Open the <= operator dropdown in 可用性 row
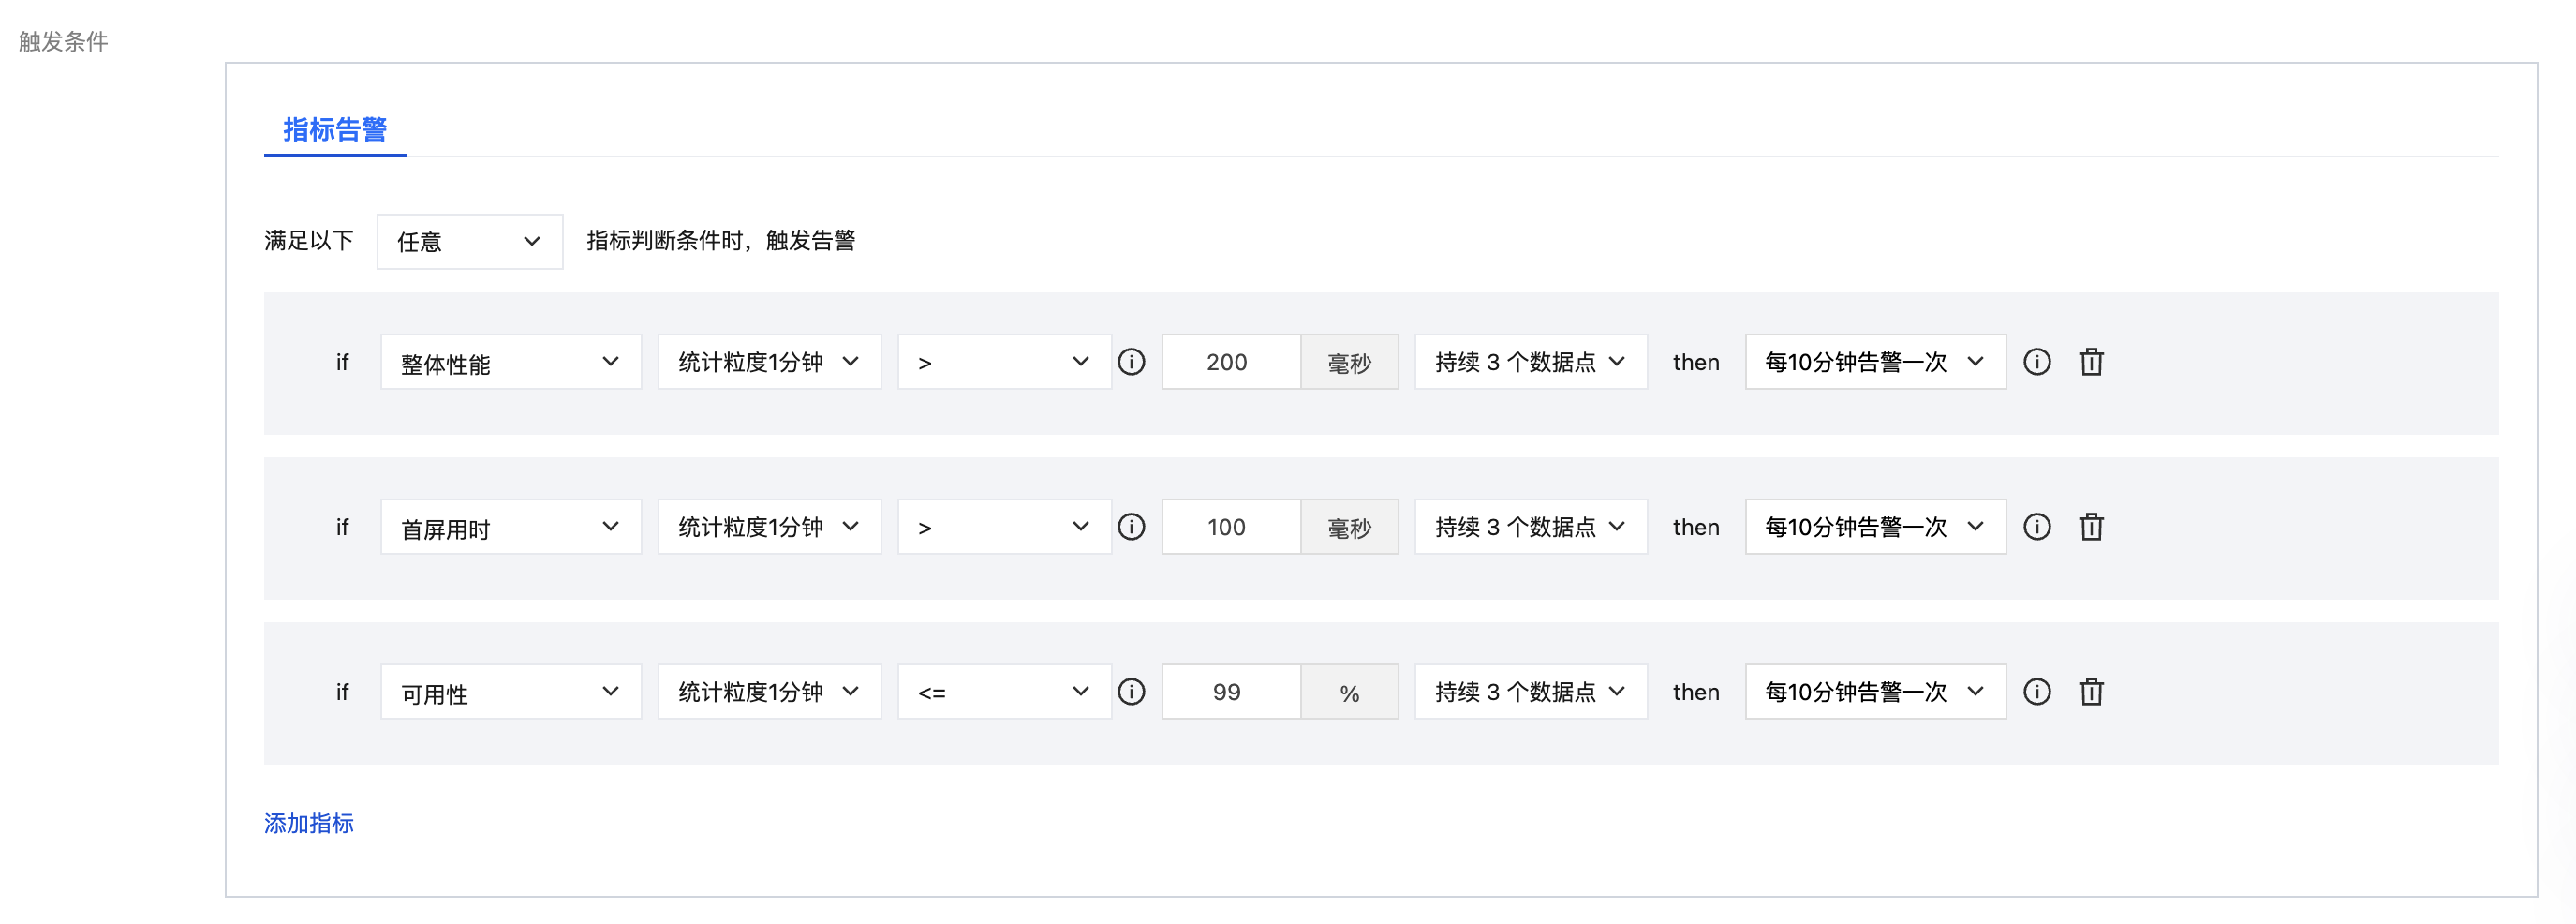 point(1004,692)
